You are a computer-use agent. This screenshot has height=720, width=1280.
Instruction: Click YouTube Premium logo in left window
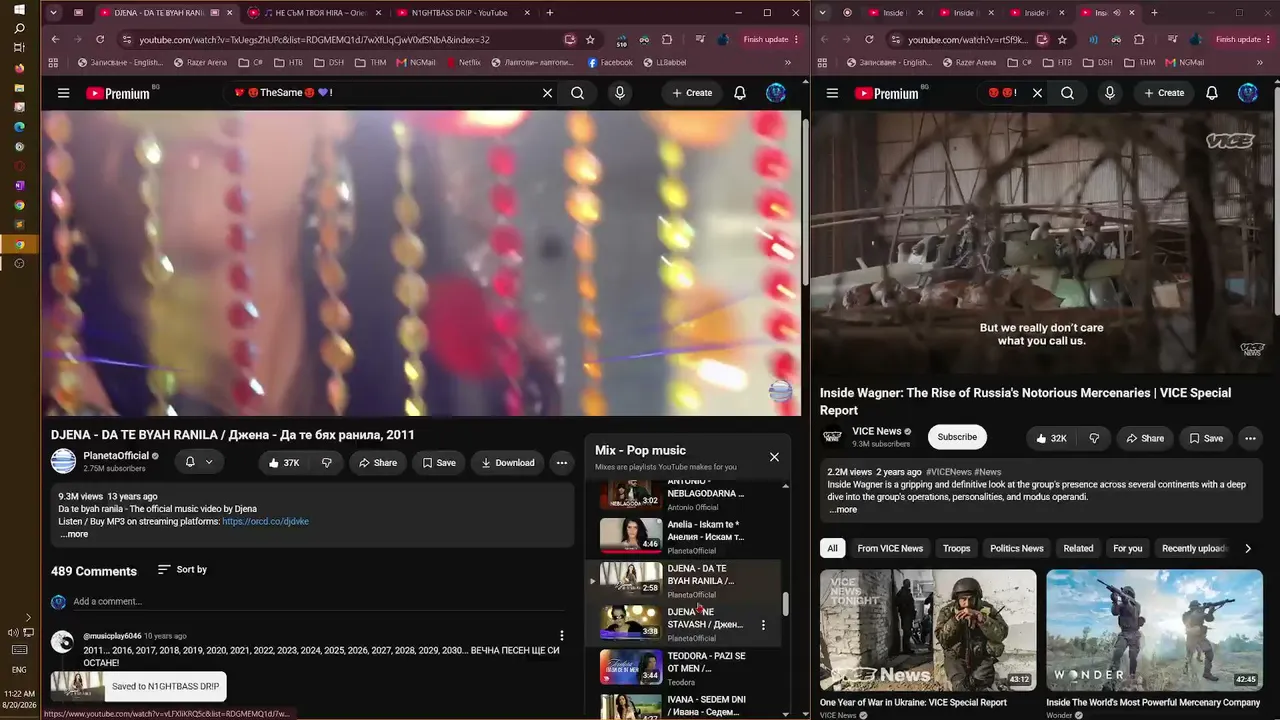tap(118, 93)
